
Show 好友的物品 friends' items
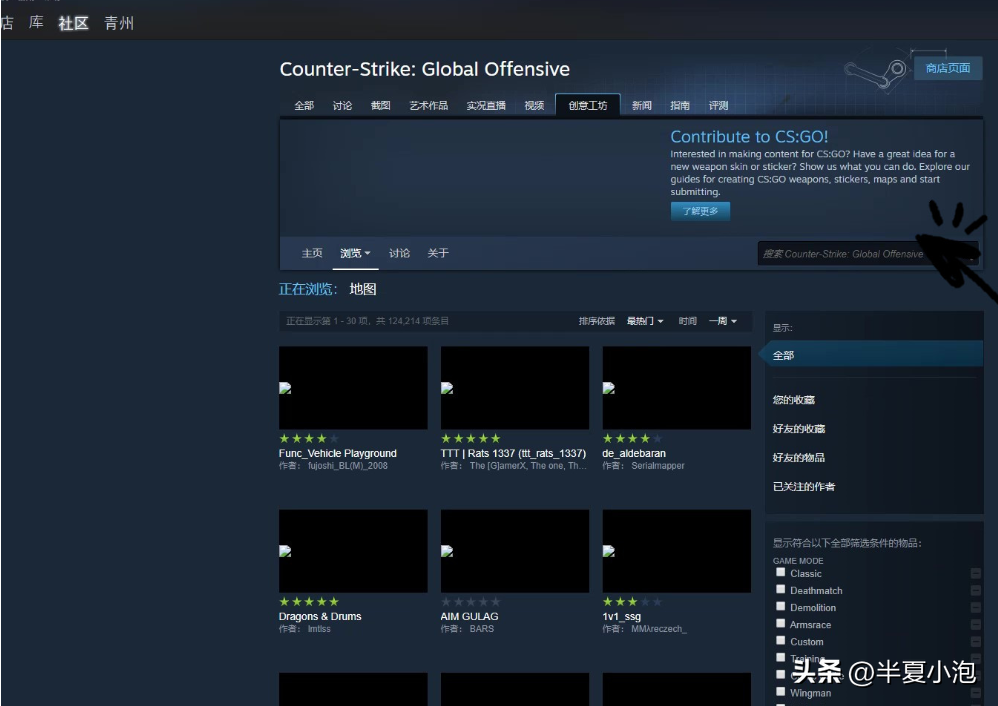coord(799,457)
